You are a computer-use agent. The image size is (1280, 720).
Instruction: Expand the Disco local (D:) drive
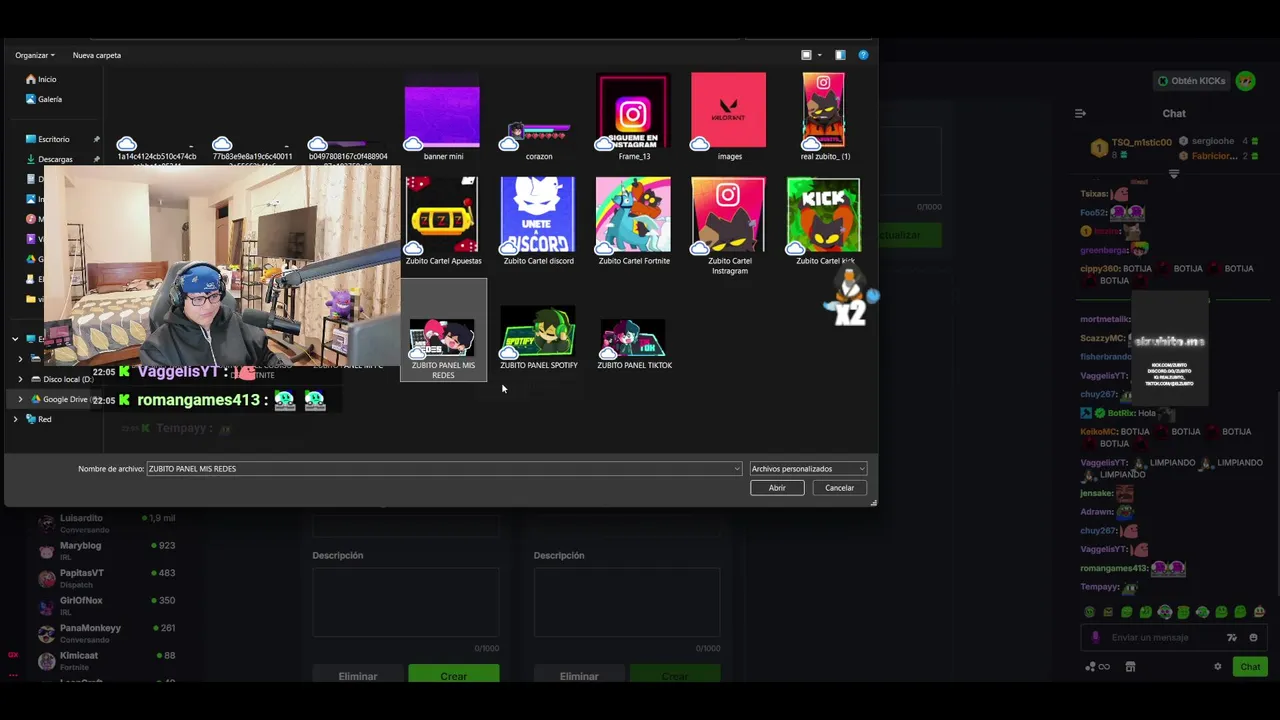[20, 379]
